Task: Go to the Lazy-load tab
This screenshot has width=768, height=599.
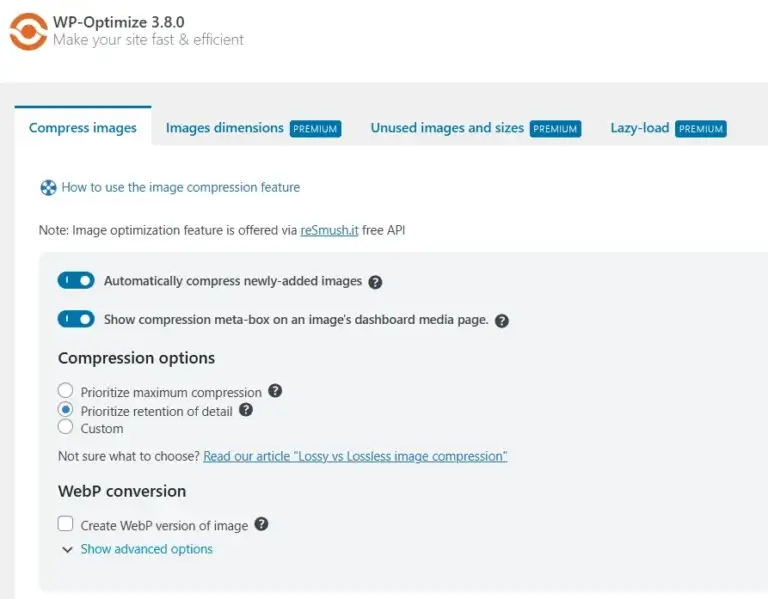Action: (x=640, y=128)
